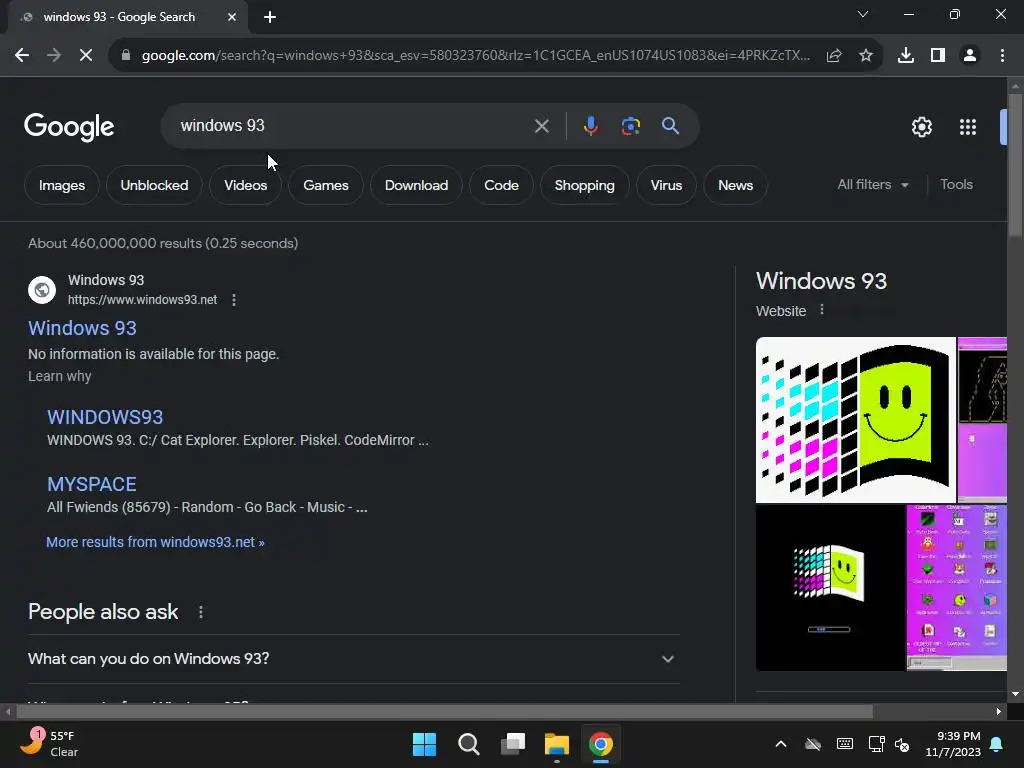Image resolution: width=1024 pixels, height=768 pixels.
Task: Open the All filters dropdown
Action: coord(873,185)
